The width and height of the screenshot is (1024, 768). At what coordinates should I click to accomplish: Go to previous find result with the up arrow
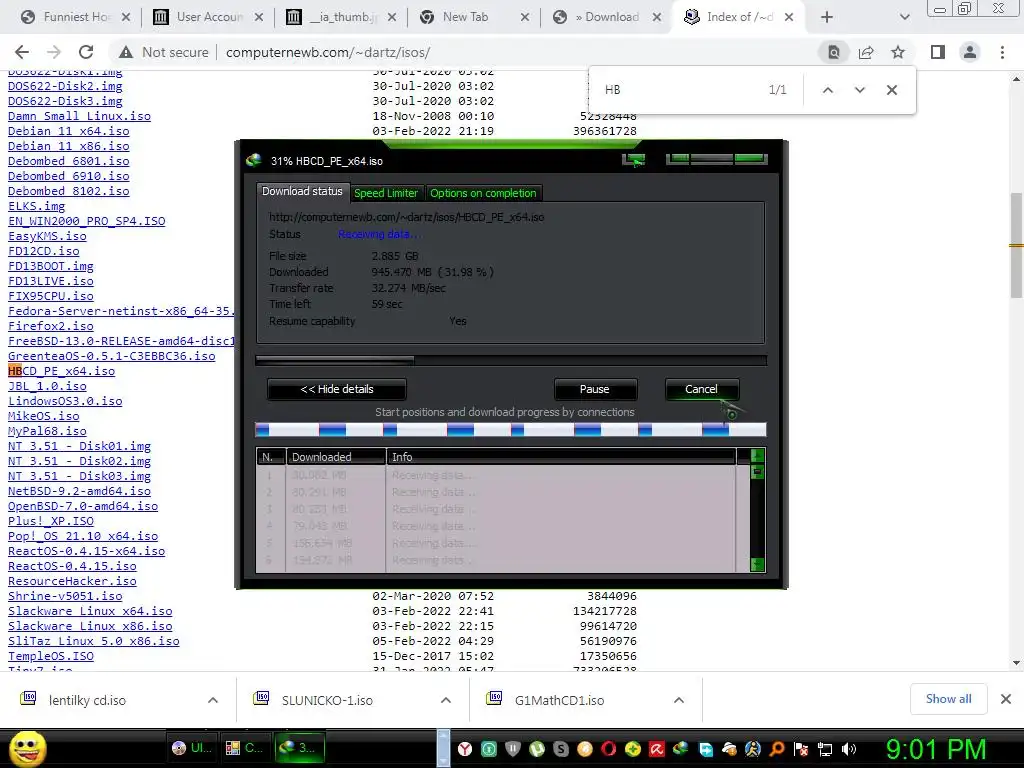click(x=827, y=90)
